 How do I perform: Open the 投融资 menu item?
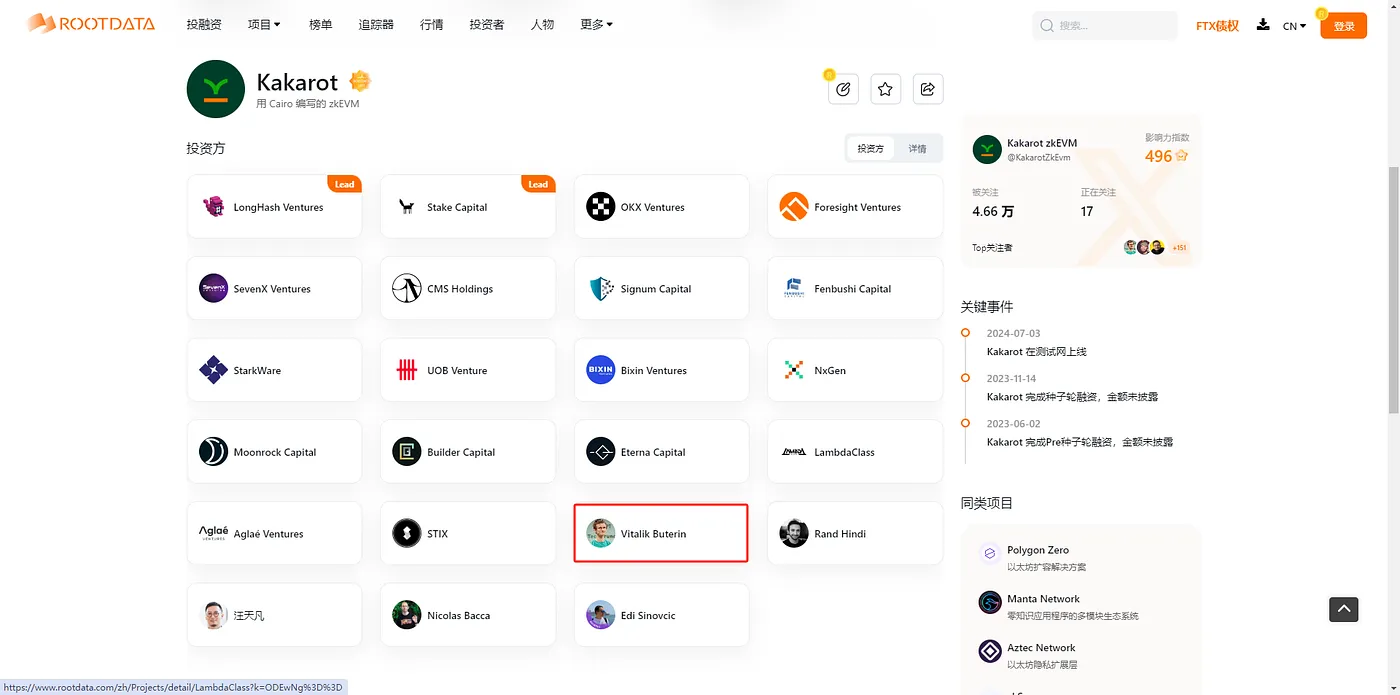pos(204,25)
